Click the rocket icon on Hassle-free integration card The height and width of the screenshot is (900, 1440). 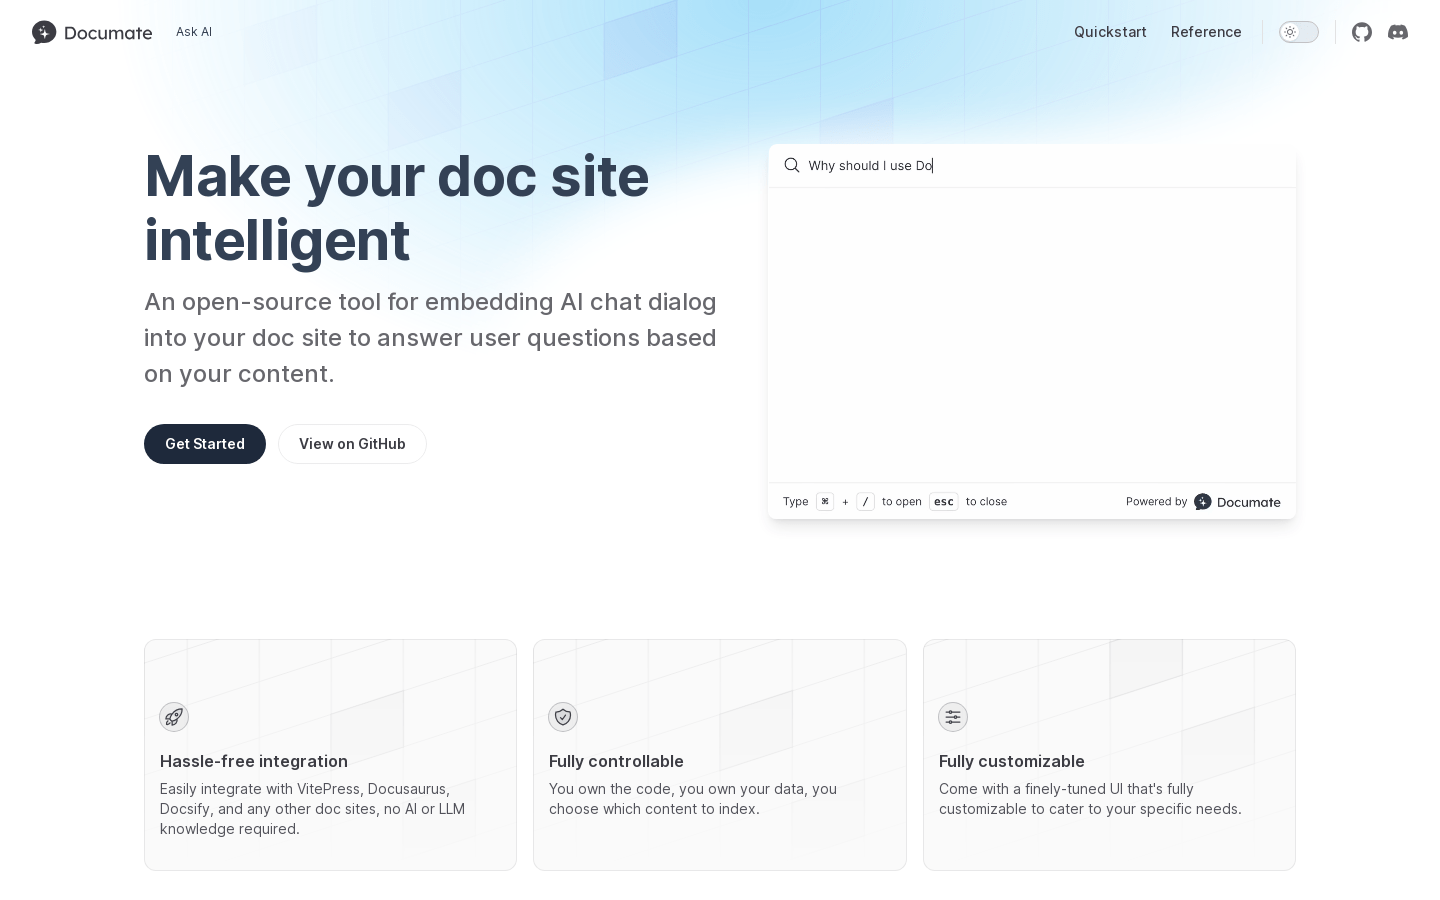(174, 717)
